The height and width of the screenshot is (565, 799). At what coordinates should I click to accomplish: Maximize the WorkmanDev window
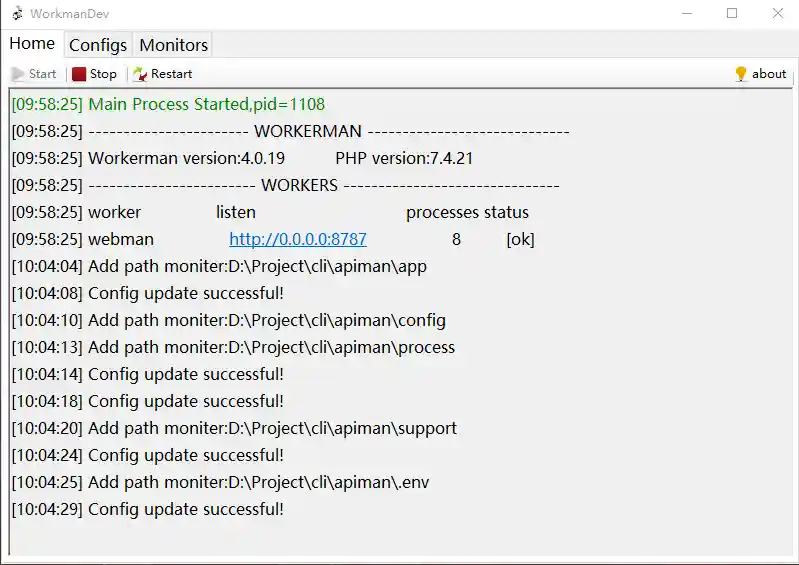732,14
